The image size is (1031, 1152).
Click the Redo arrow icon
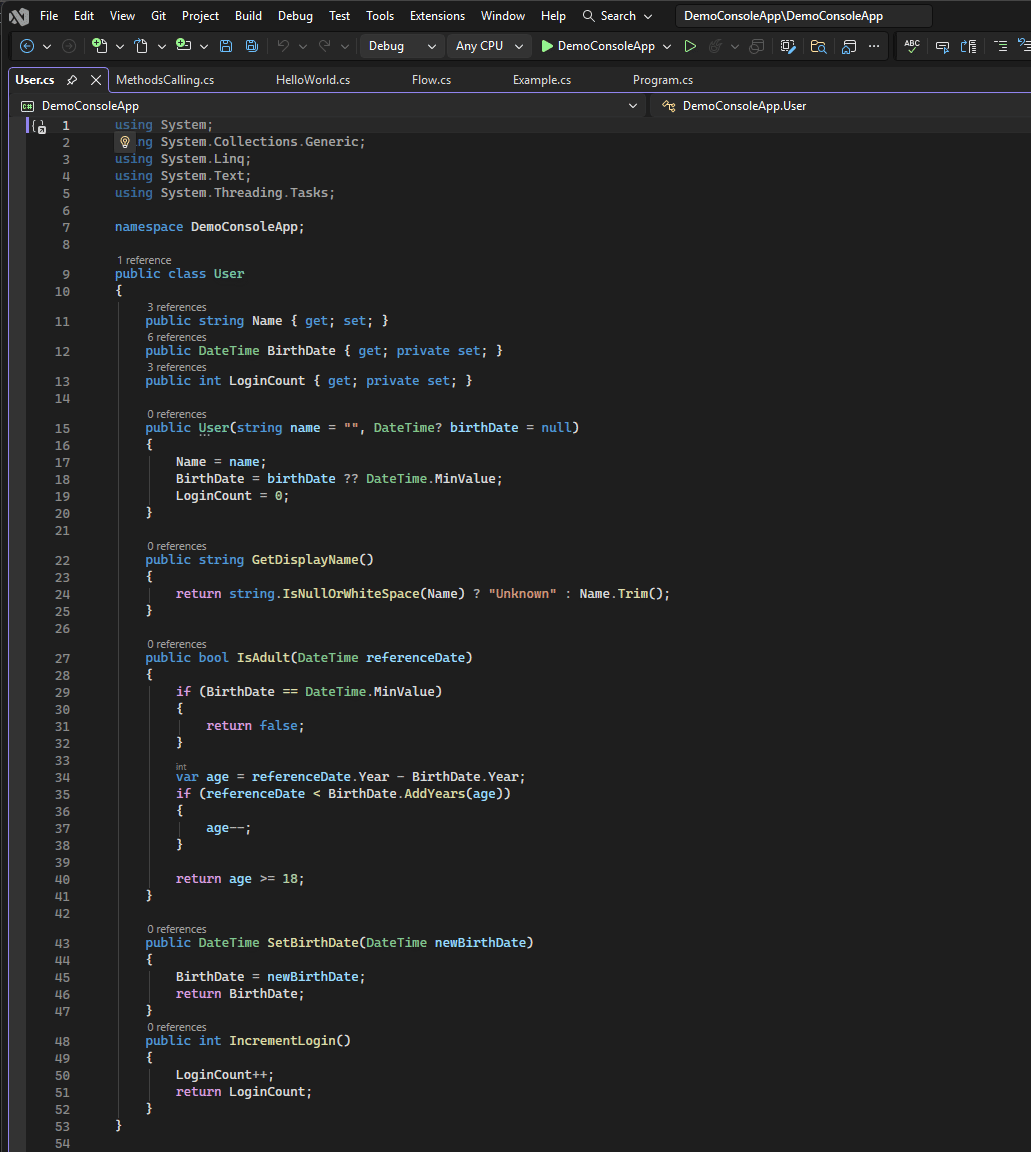[325, 46]
